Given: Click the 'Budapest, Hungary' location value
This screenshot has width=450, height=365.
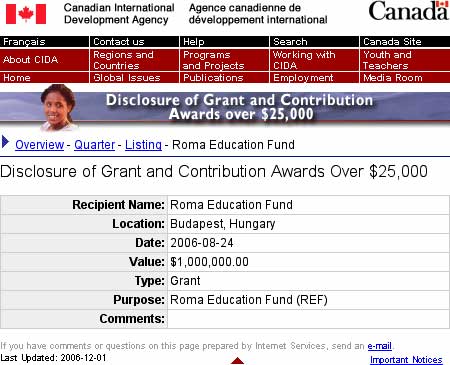Looking at the screenshot, I should 223,224.
